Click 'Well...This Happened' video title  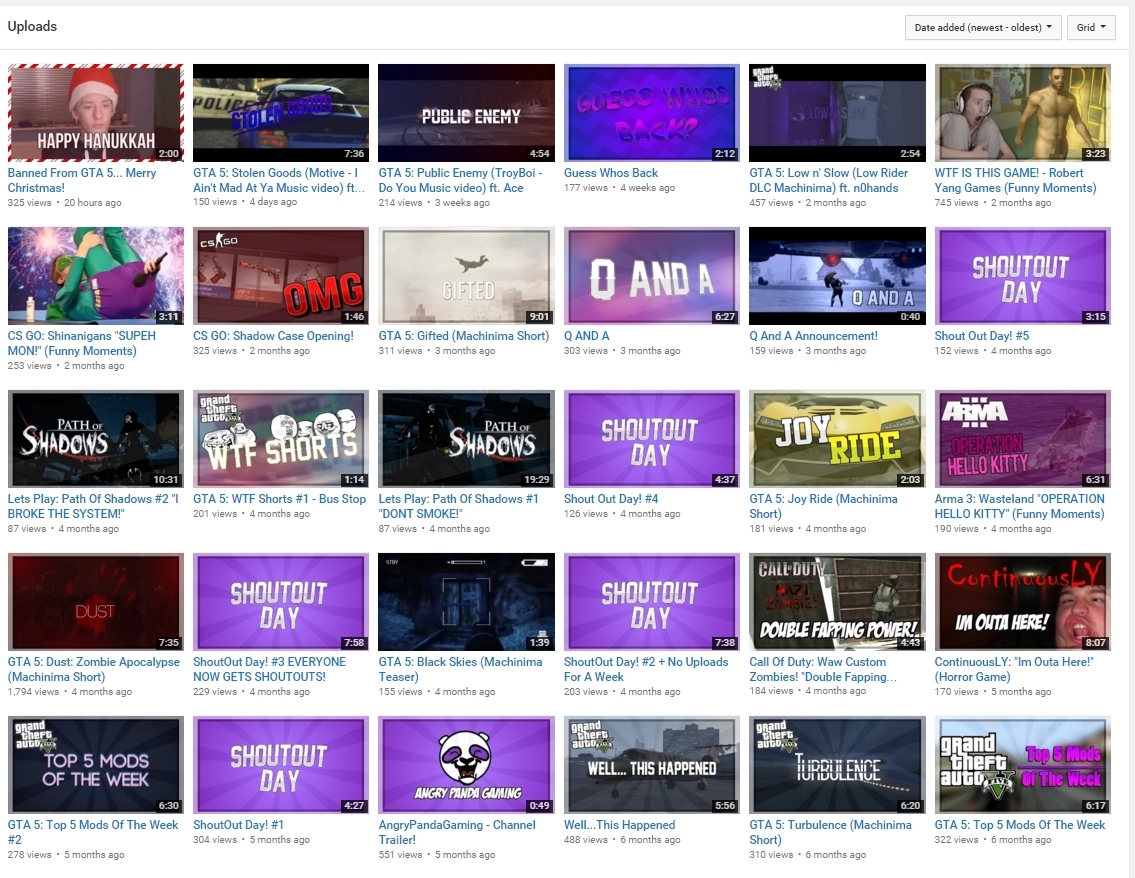[x=619, y=825]
